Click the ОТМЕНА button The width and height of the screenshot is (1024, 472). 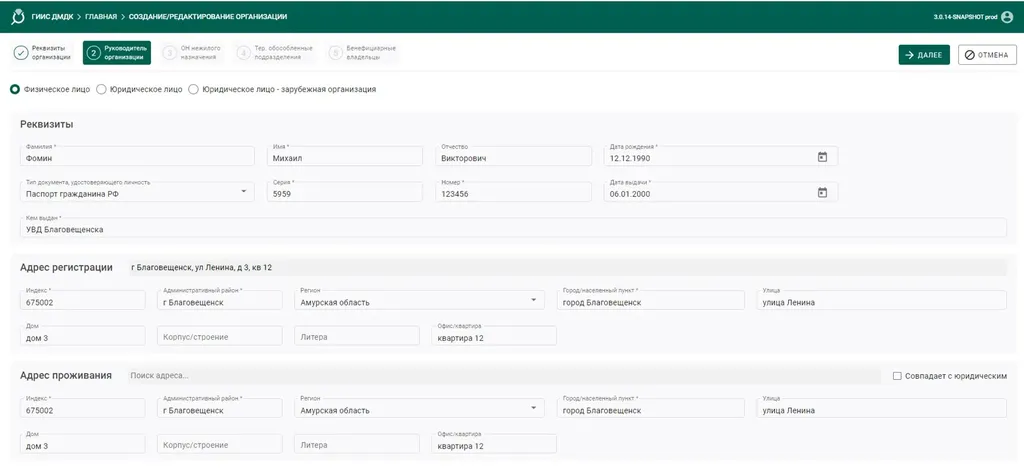pyautogui.click(x=987, y=55)
